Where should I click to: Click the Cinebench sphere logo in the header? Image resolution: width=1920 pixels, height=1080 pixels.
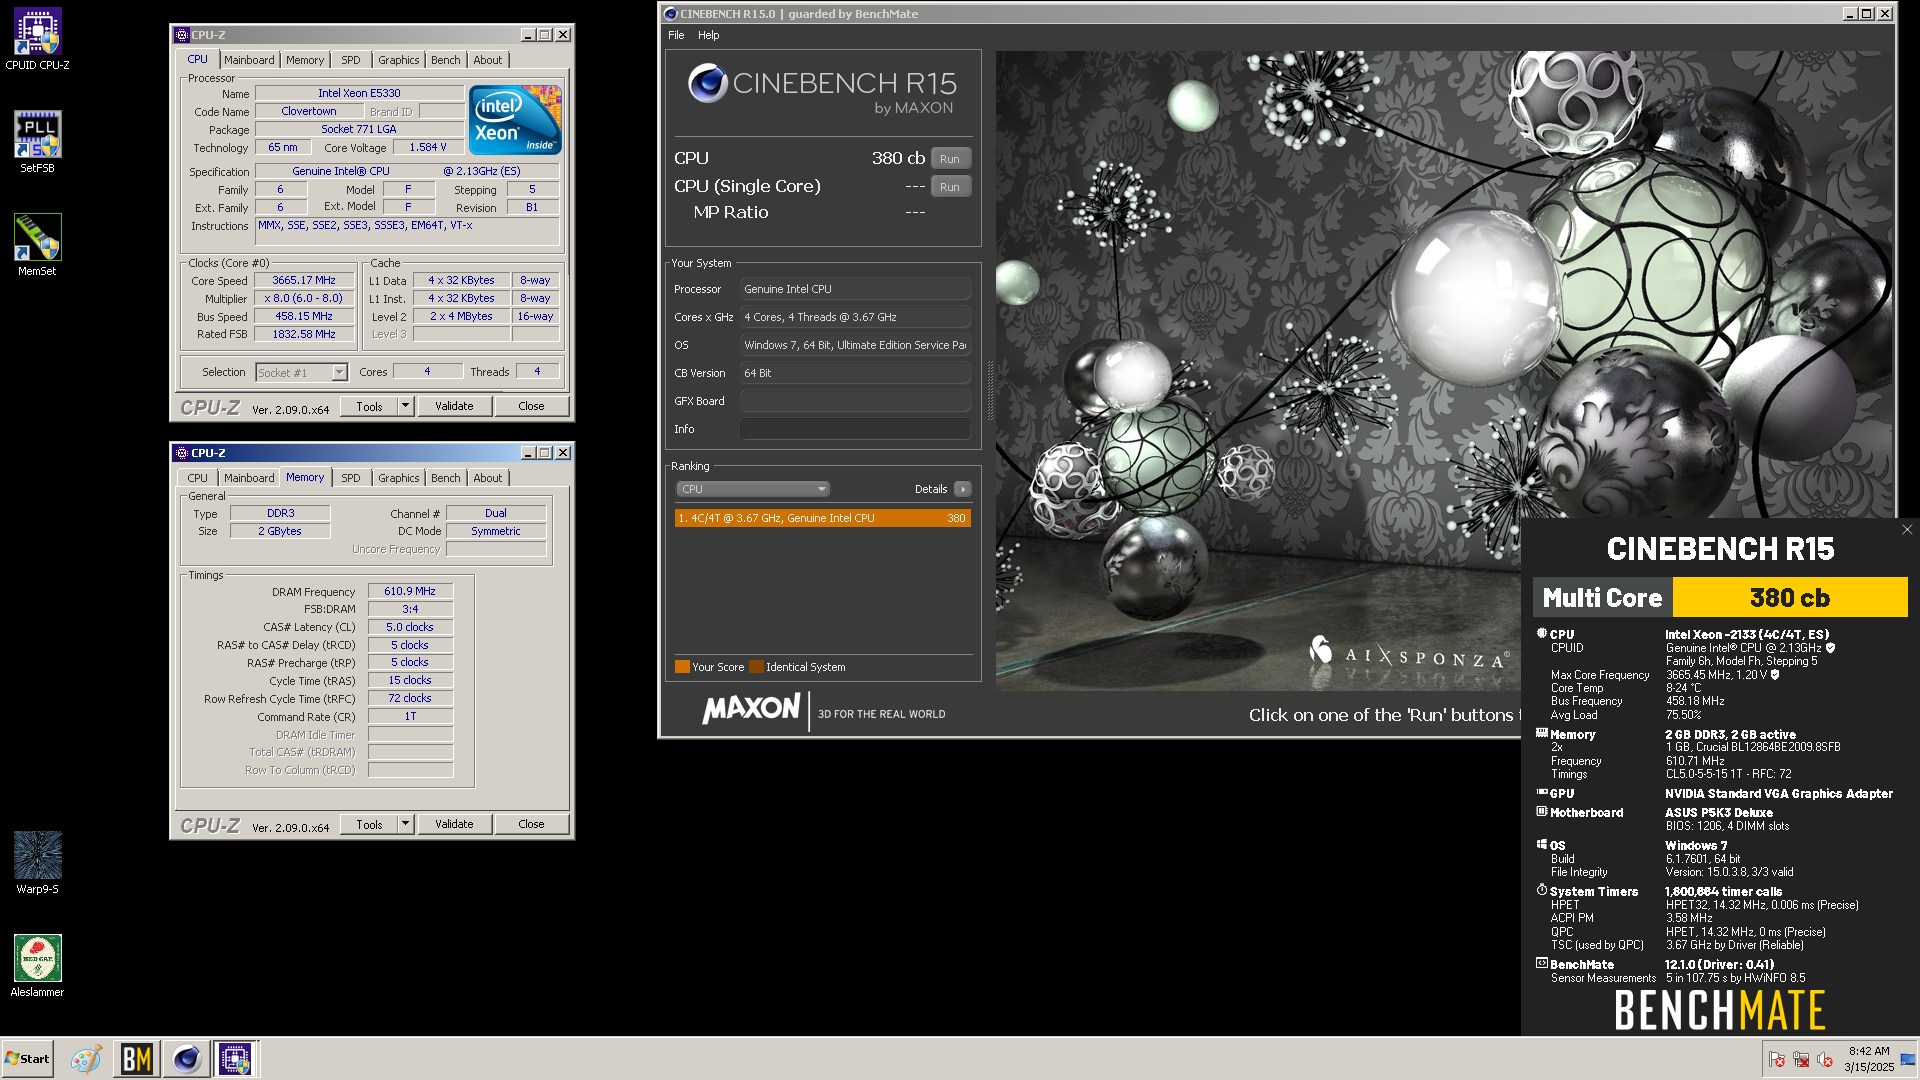point(707,83)
